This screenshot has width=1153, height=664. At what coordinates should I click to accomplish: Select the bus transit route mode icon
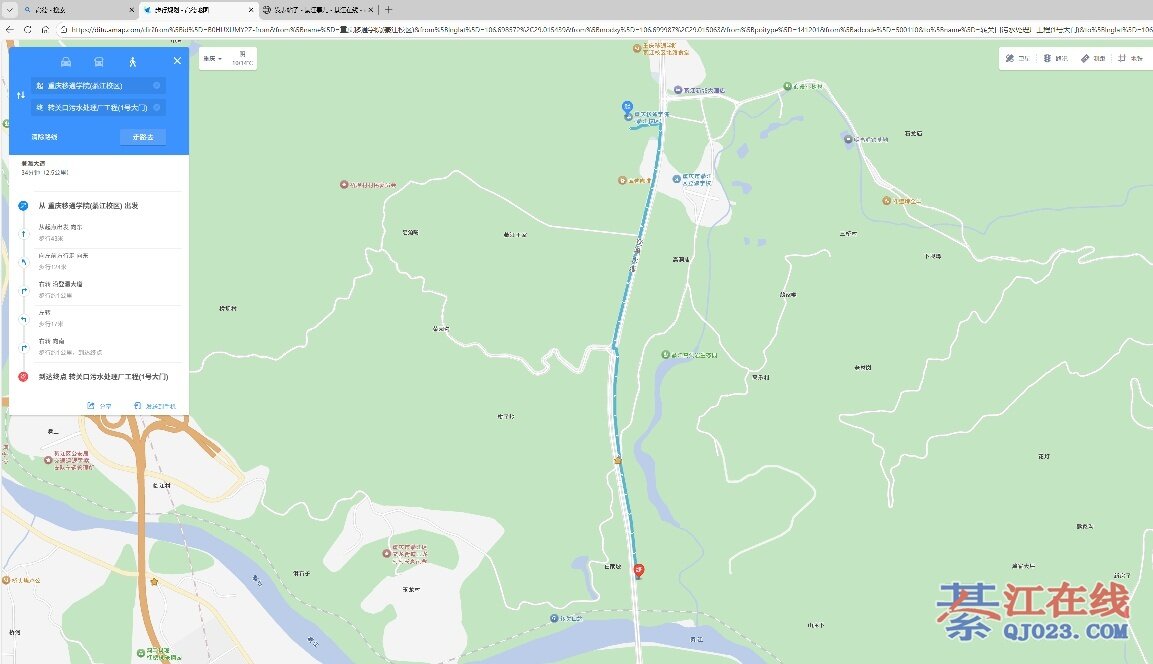coord(98,62)
